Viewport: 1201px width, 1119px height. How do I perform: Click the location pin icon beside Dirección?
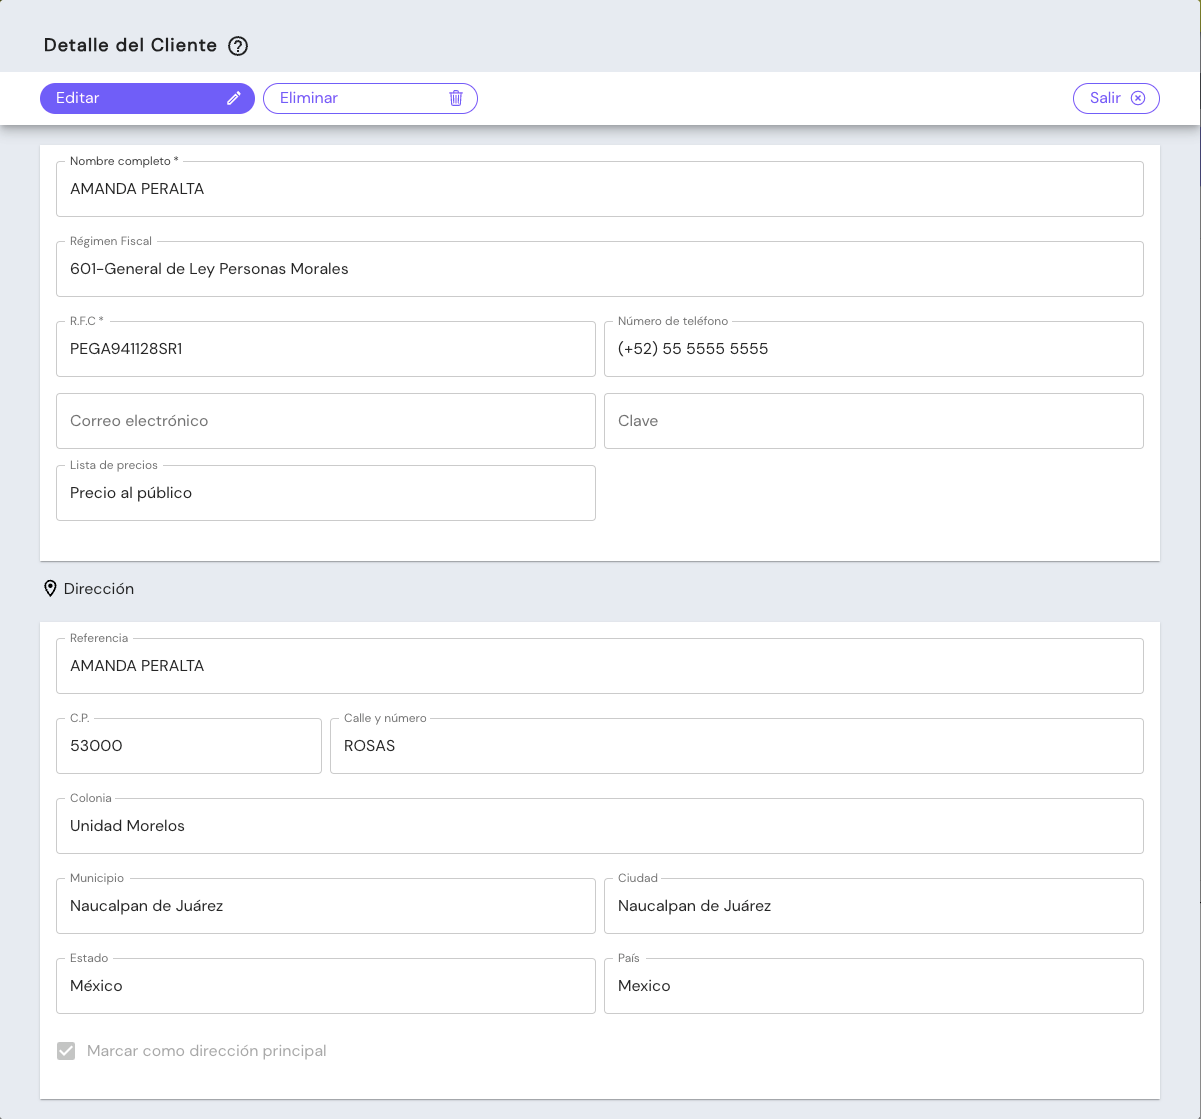pos(50,588)
